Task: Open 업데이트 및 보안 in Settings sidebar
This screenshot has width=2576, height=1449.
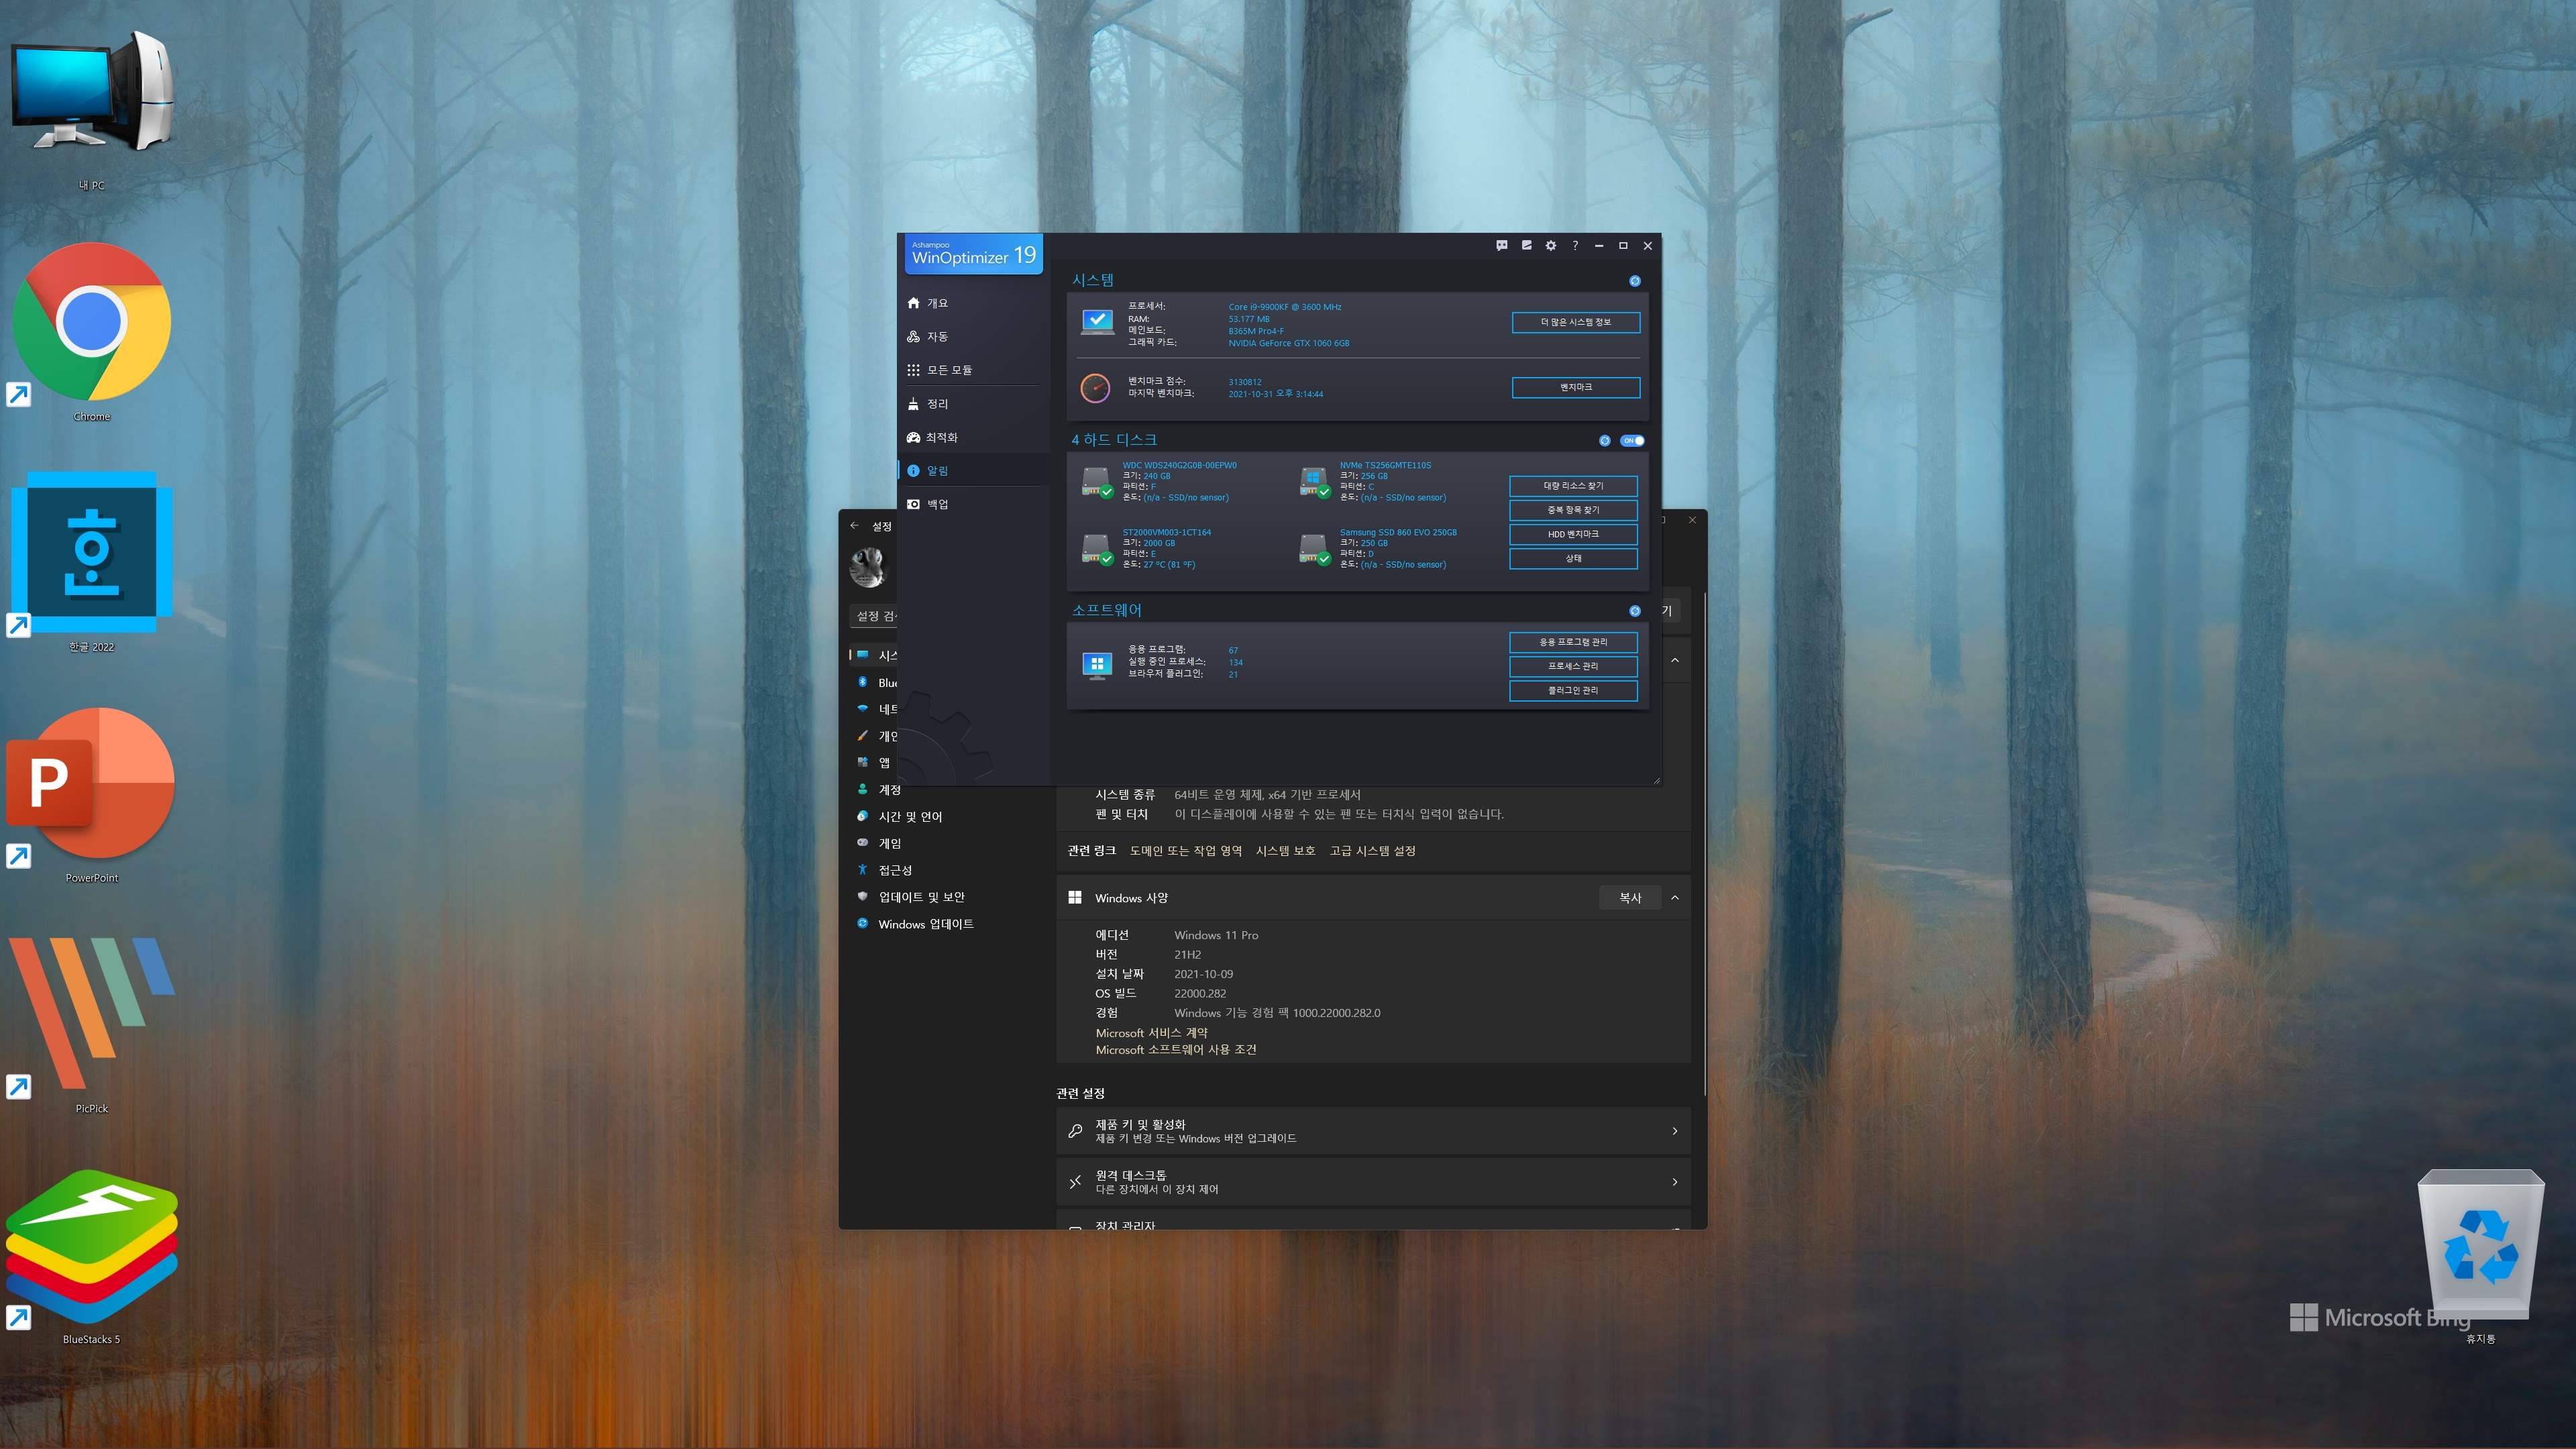Action: click(x=921, y=897)
